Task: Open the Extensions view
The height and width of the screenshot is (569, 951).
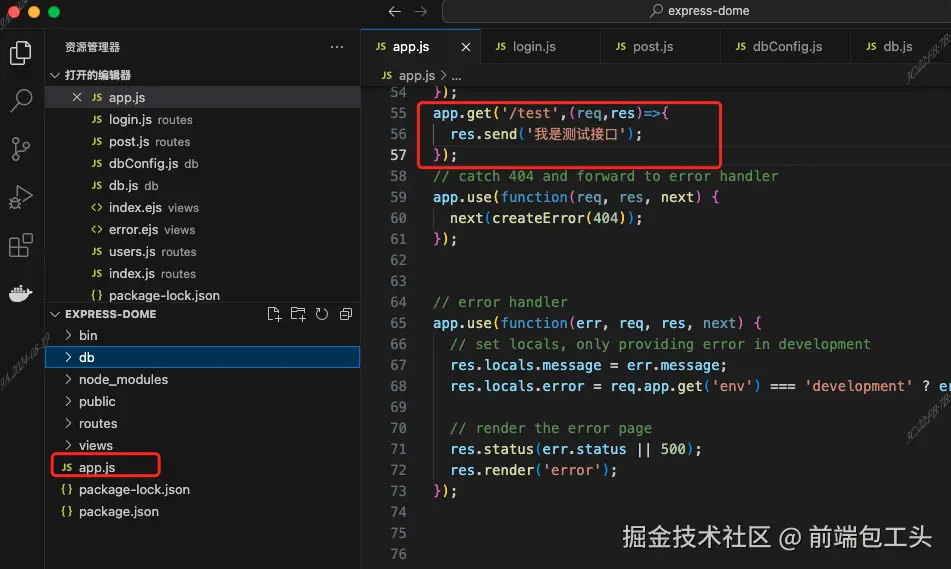Action: pyautogui.click(x=21, y=245)
